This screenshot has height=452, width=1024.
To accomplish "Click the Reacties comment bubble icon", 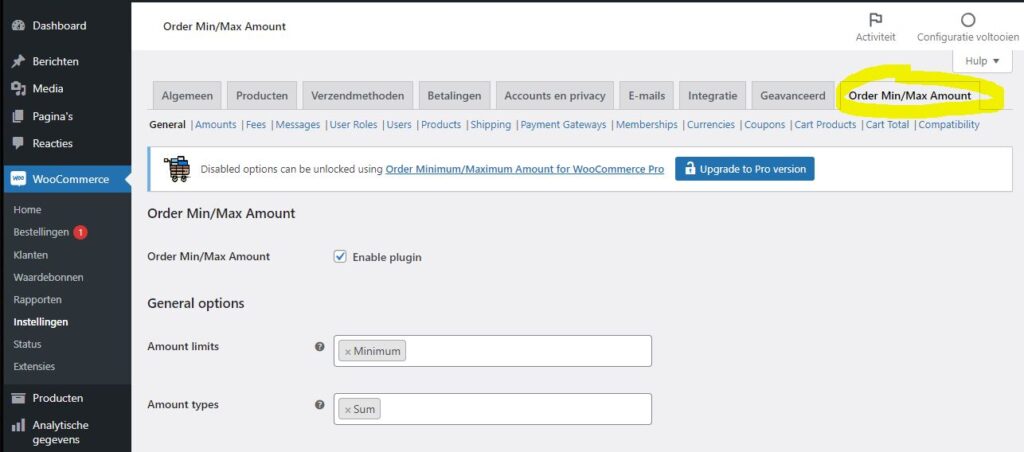I will (18, 143).
